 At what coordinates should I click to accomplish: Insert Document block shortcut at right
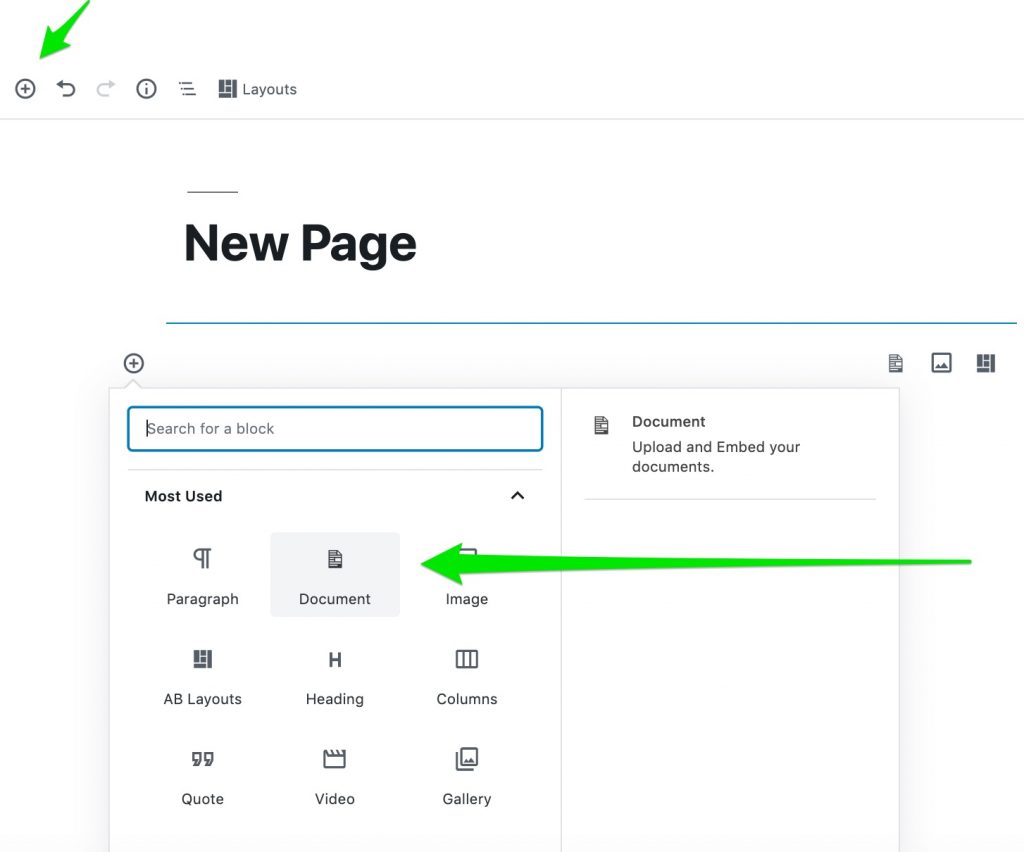click(896, 363)
